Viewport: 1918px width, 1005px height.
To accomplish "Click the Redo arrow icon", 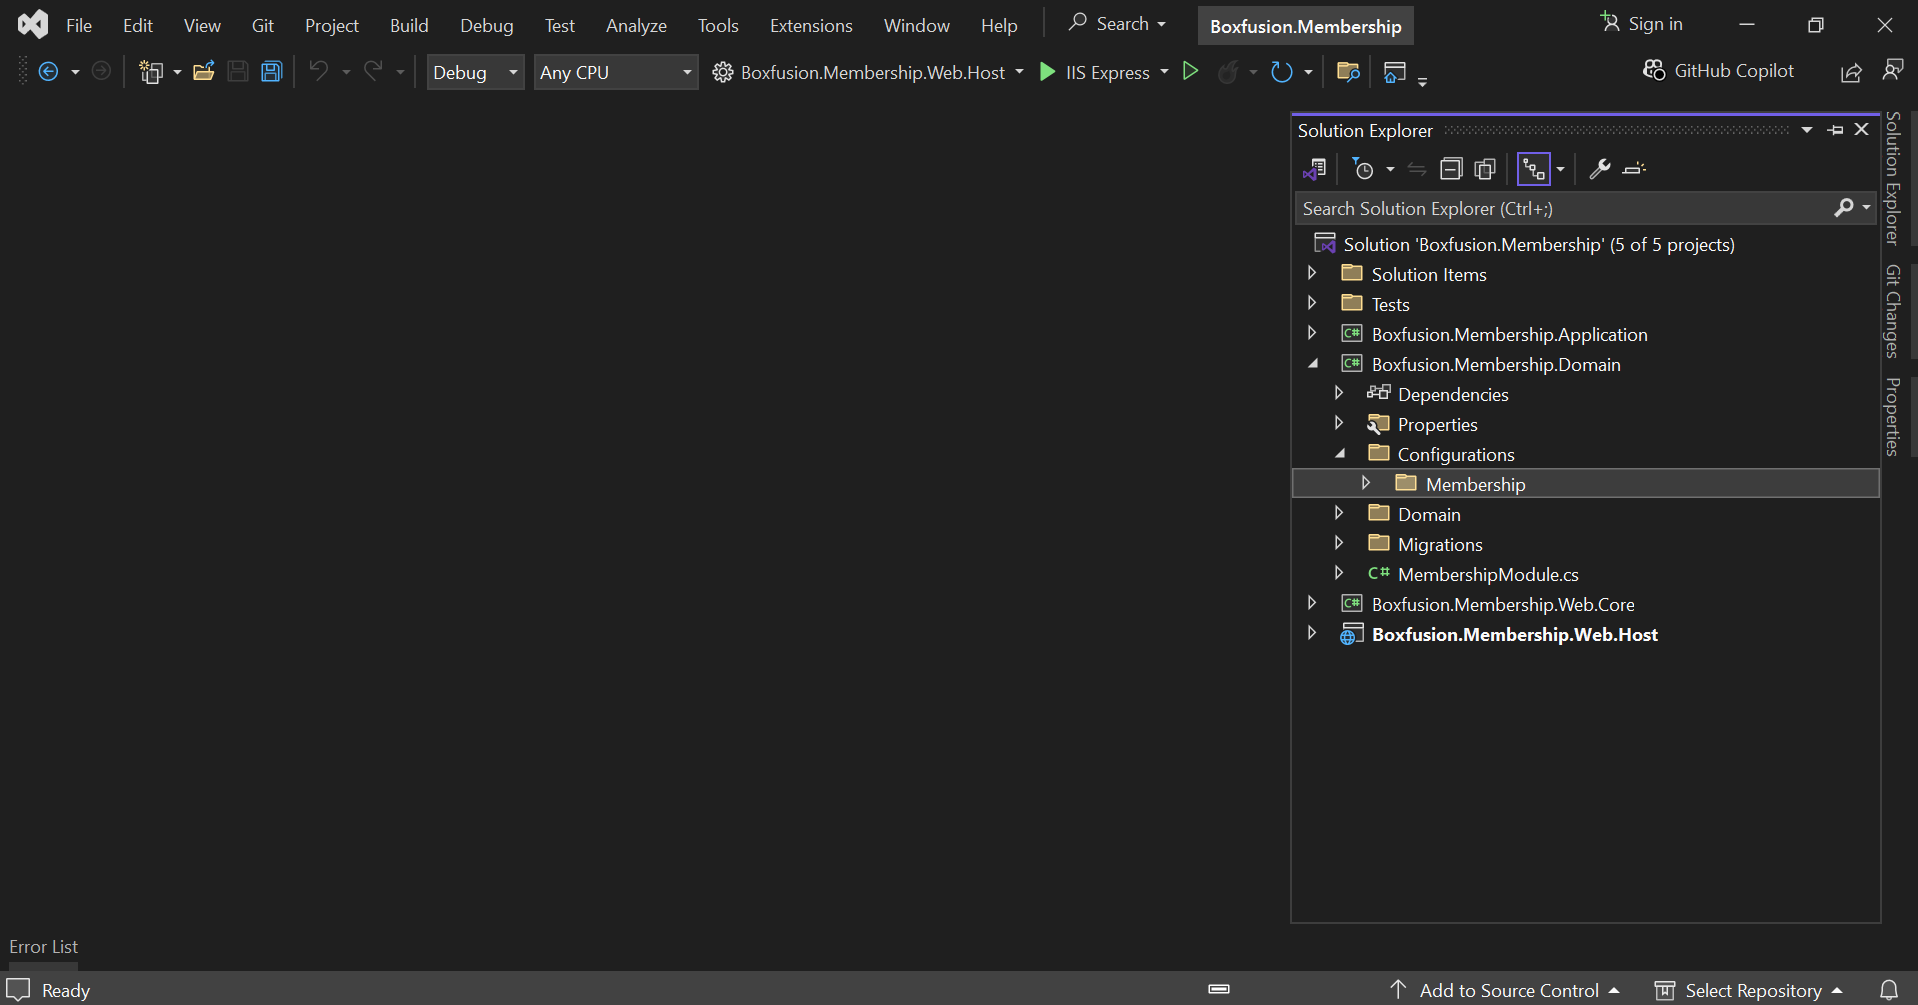I will [x=373, y=71].
